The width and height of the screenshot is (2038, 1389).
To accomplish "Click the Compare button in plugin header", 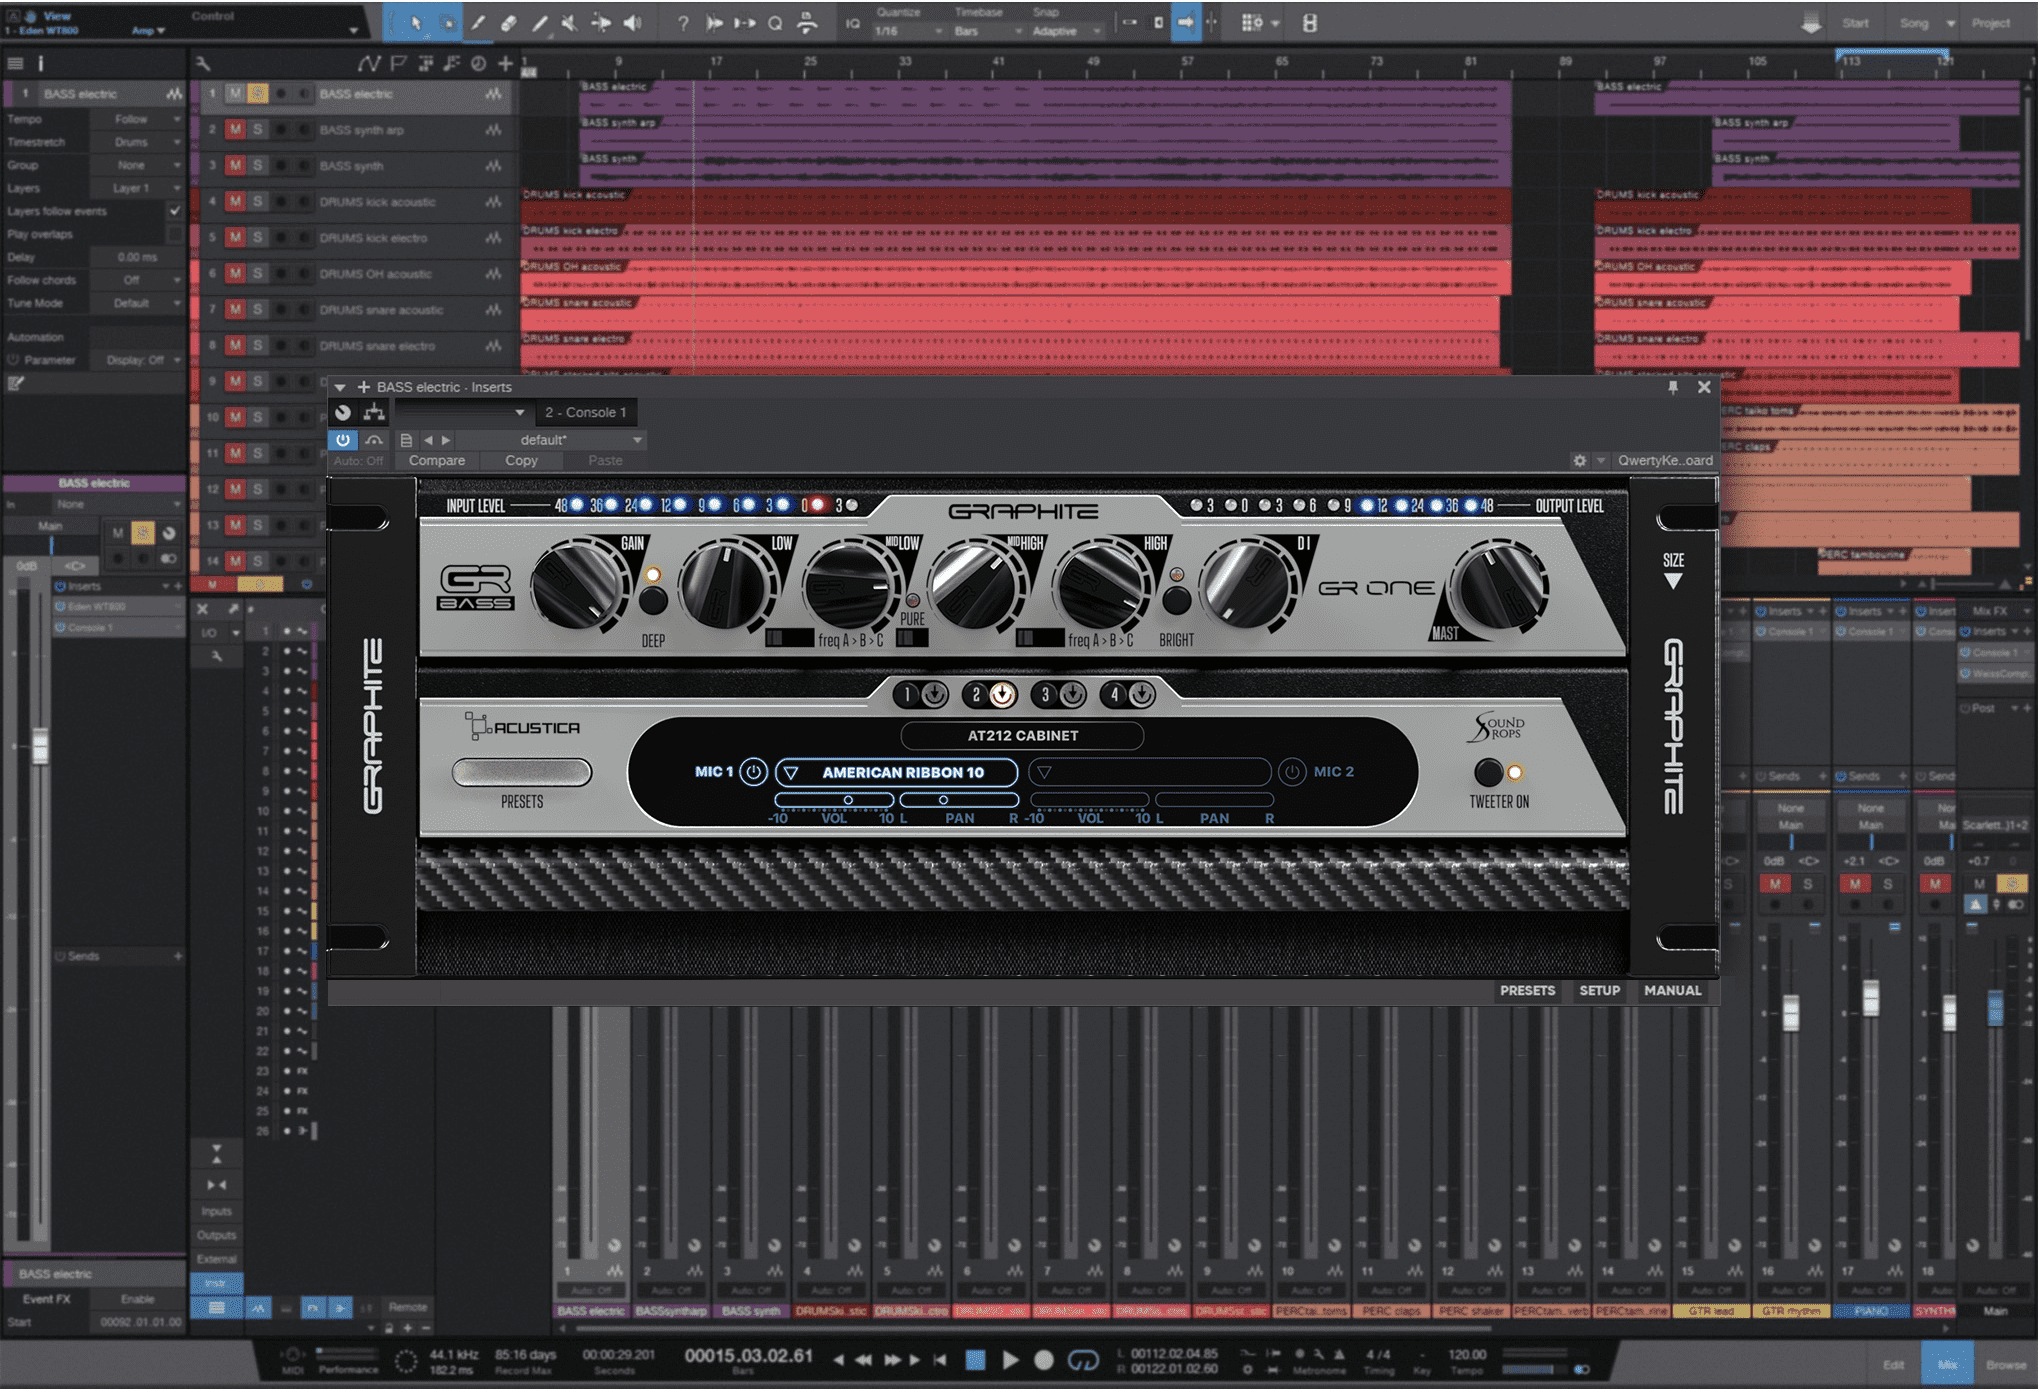I will pos(437,461).
